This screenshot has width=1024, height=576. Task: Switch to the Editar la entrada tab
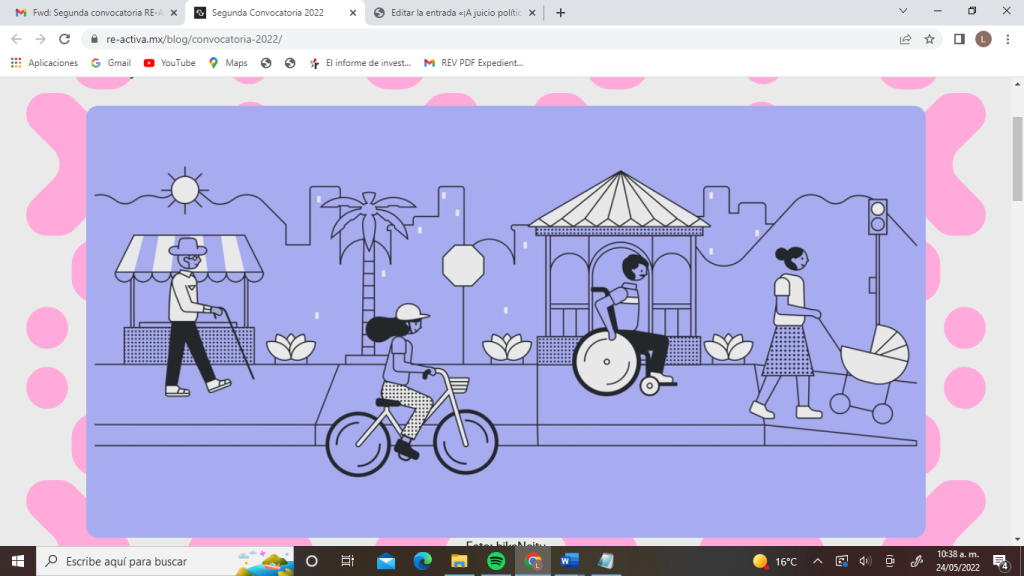pyautogui.click(x=450, y=13)
